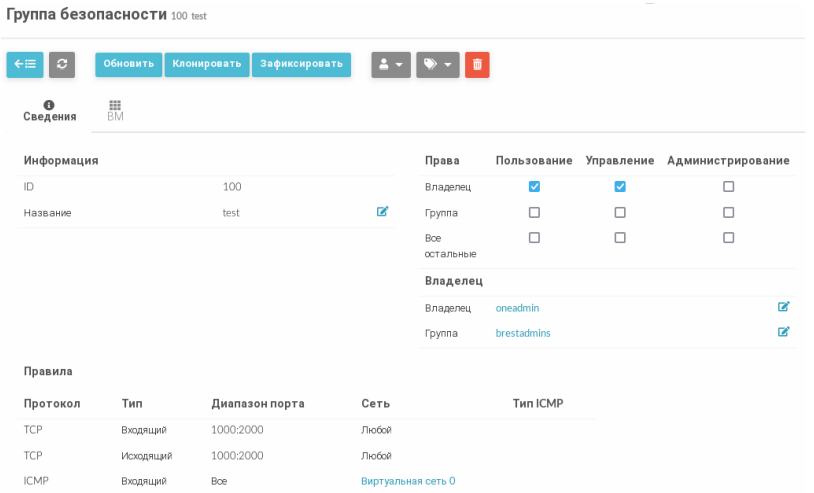Open the user ownership dropdown

pyautogui.click(x=391, y=64)
